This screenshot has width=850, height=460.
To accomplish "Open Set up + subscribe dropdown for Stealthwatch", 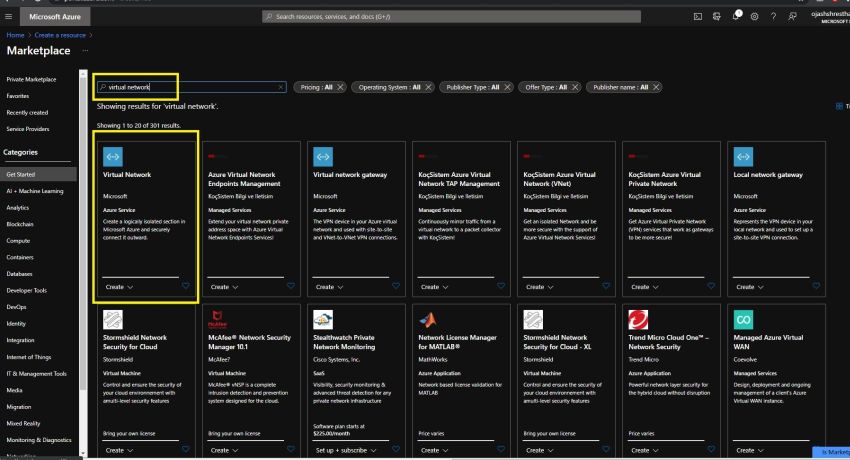I will pos(346,450).
